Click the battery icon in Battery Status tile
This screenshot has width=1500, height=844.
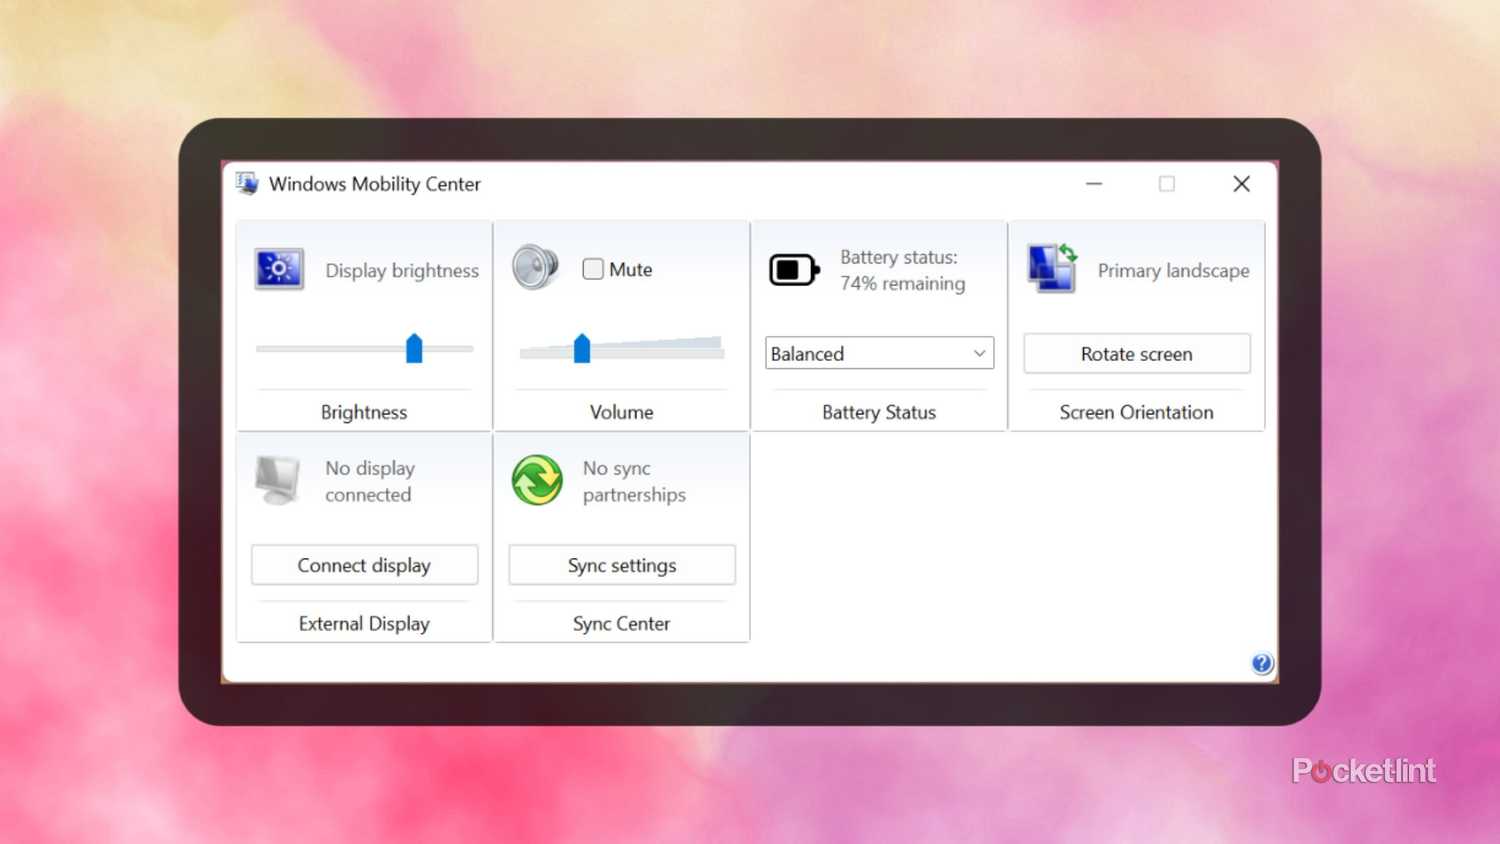click(793, 269)
